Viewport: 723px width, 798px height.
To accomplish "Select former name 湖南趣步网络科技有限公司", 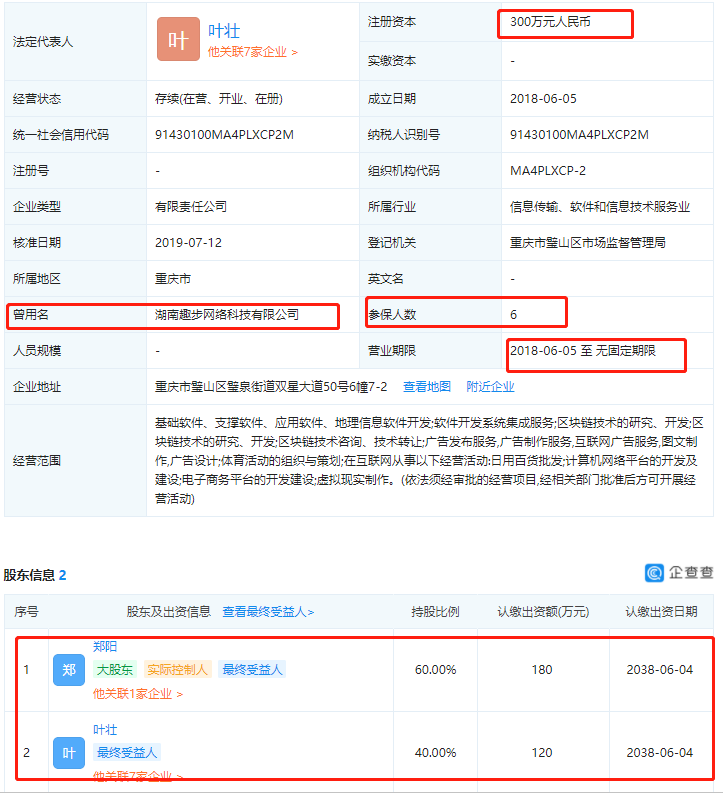I will point(226,315).
